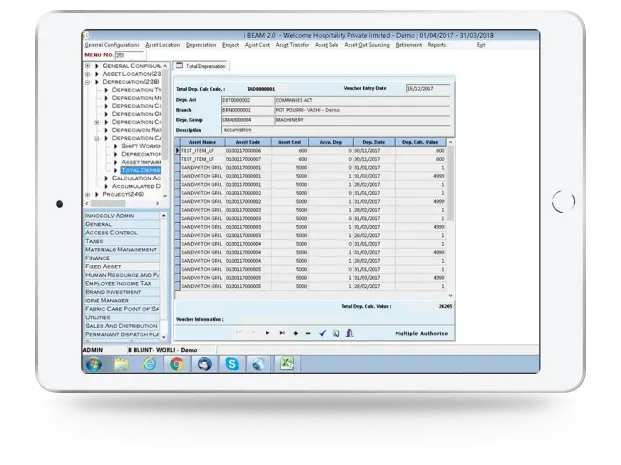This screenshot has width=621, height=465.
Task: Click the blue checkmark authorise icon
Action: point(322,334)
